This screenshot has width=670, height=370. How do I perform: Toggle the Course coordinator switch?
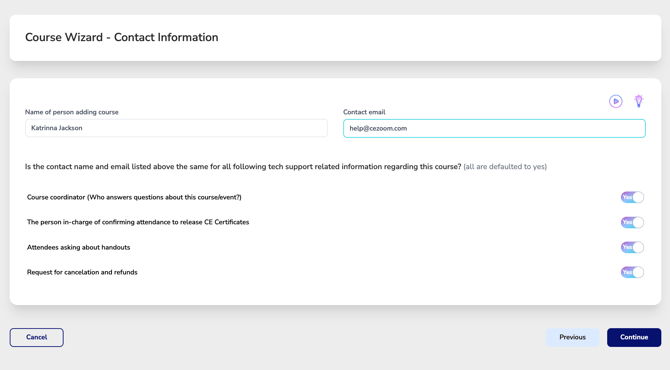point(632,197)
